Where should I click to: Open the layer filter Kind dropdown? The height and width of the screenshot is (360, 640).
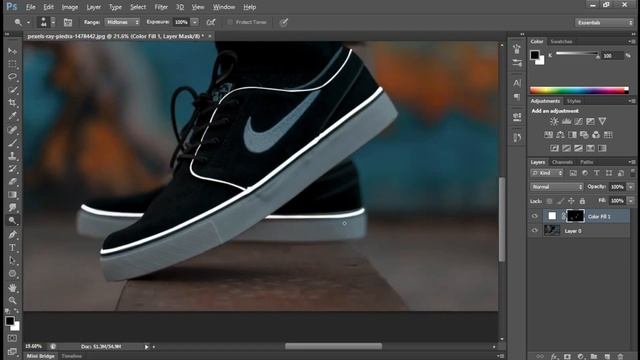coord(547,173)
